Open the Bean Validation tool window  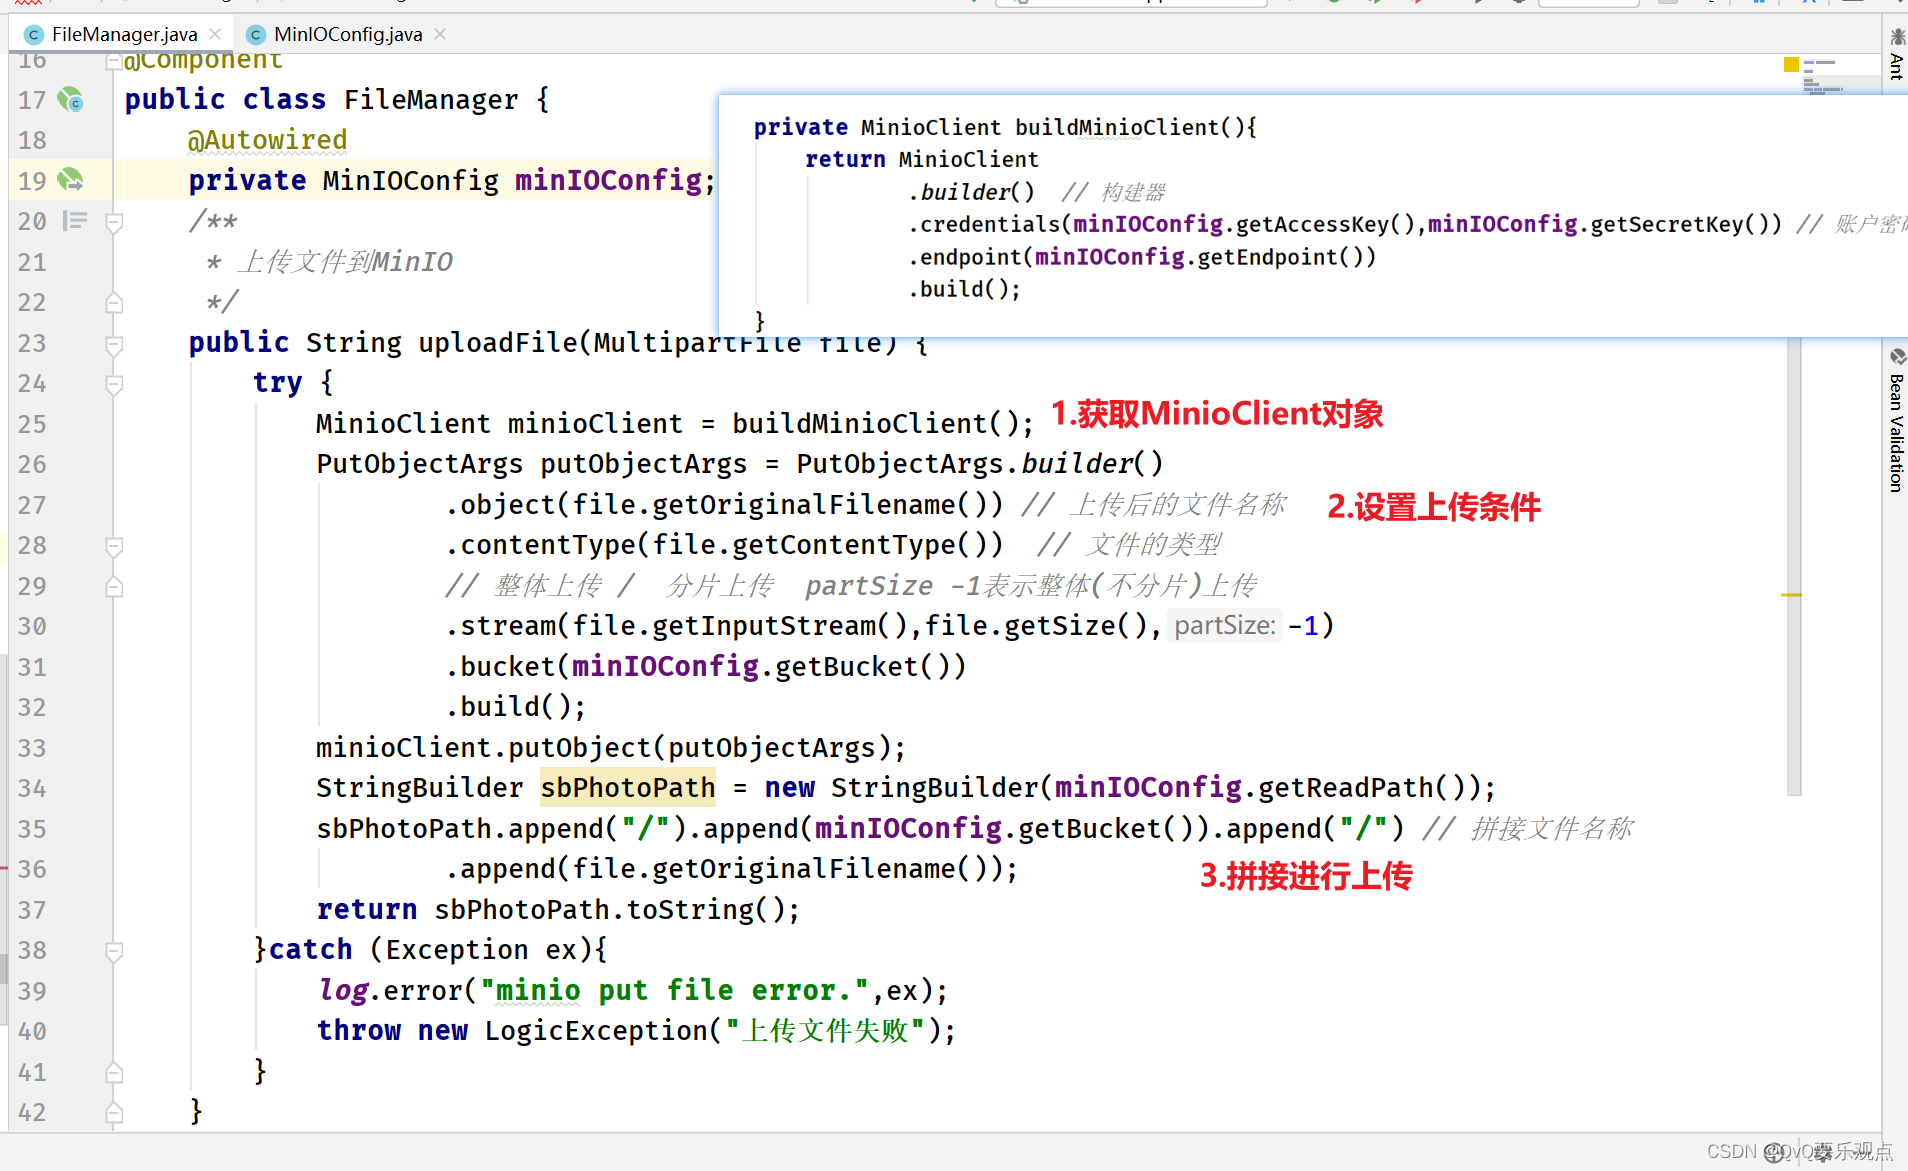click(x=1896, y=420)
